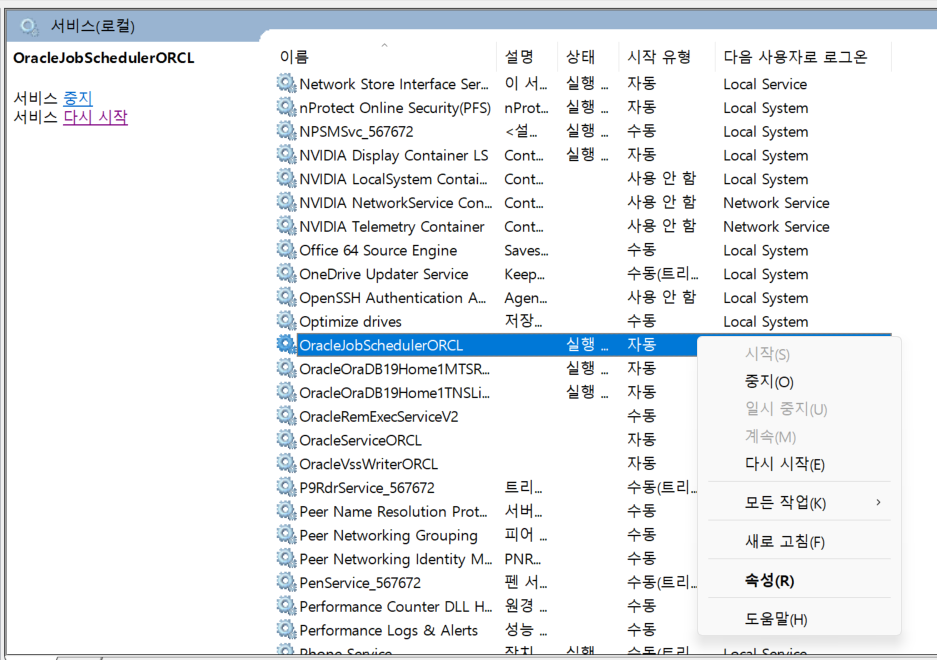The height and width of the screenshot is (660, 937).
Task: Click PenService_567672 gear icon
Action: 286,582
